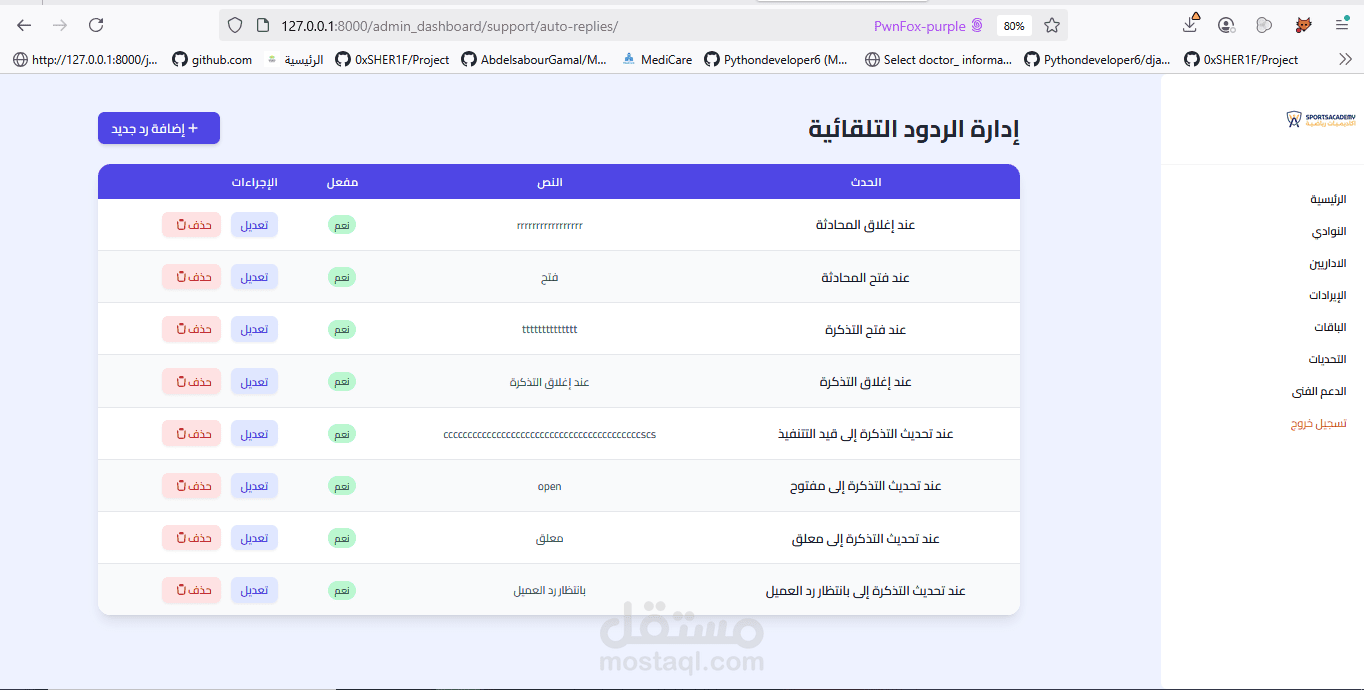Viewport: 1364px width, 690px height.
Task: Edit the قيد التنفيذ update row
Action: tap(254, 433)
